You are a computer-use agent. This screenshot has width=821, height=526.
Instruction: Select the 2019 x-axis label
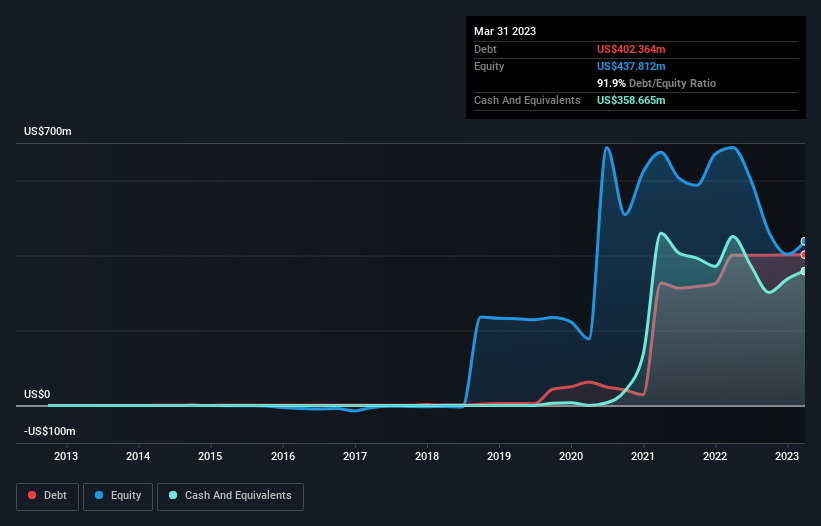(499, 456)
